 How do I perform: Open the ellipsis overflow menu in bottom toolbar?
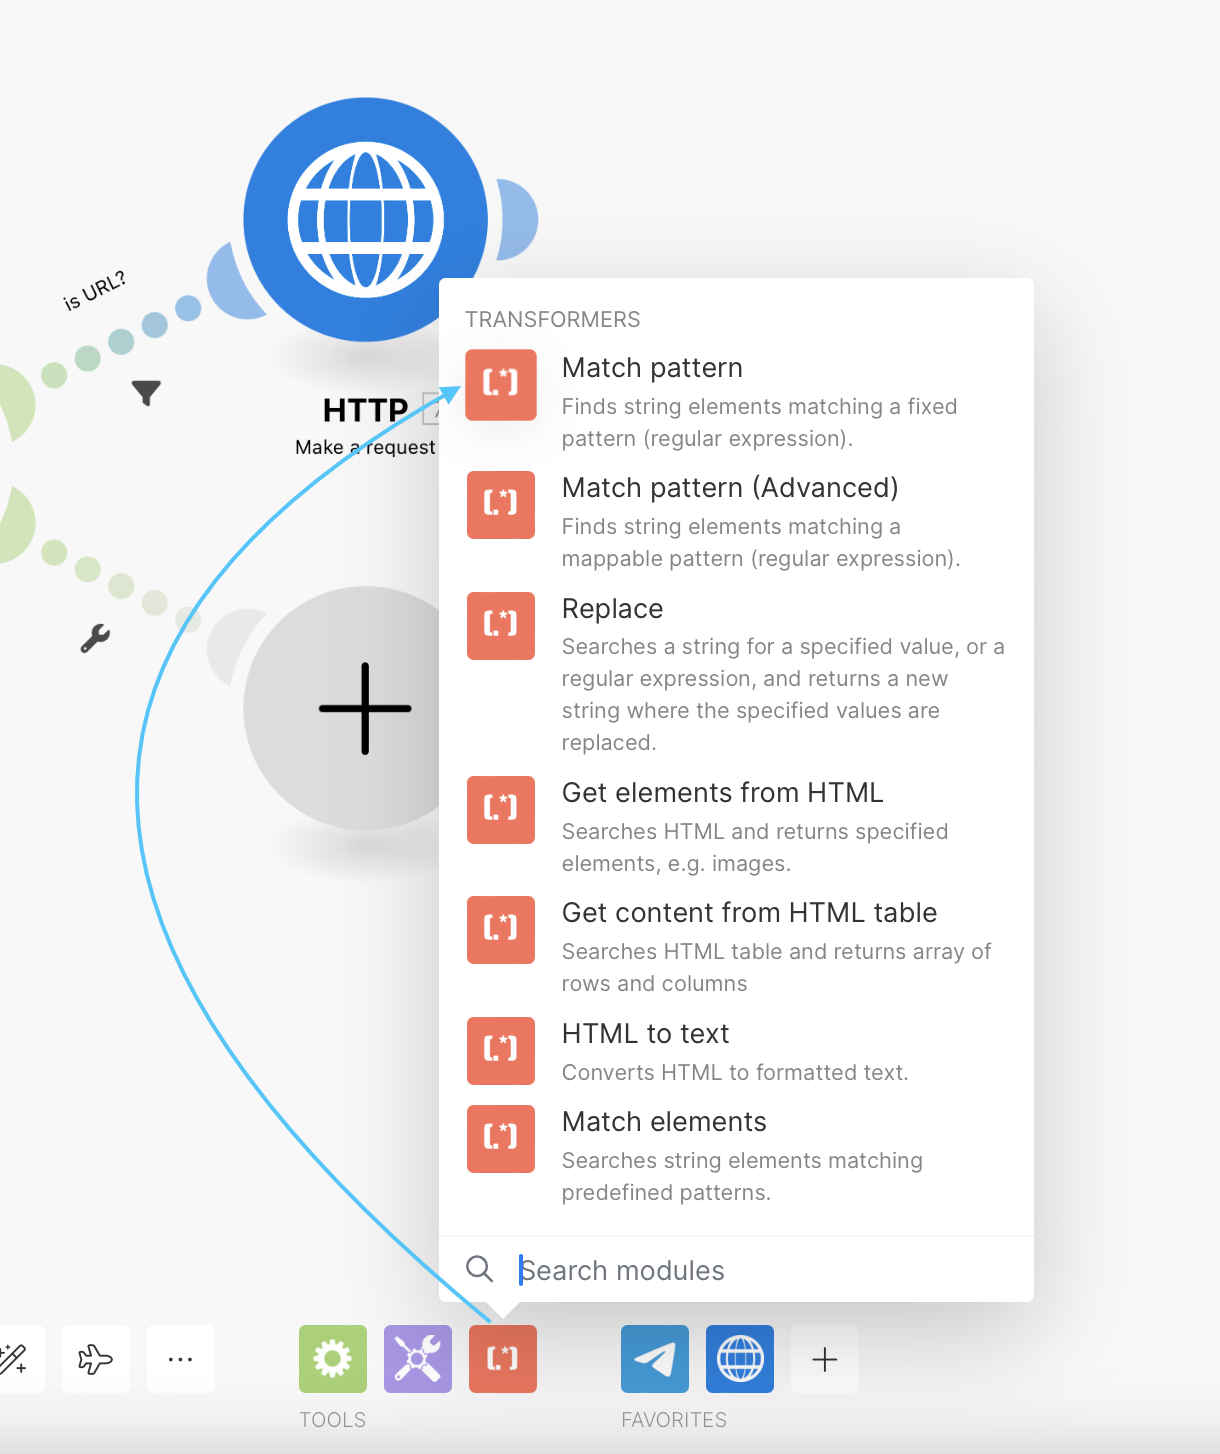(x=180, y=1359)
